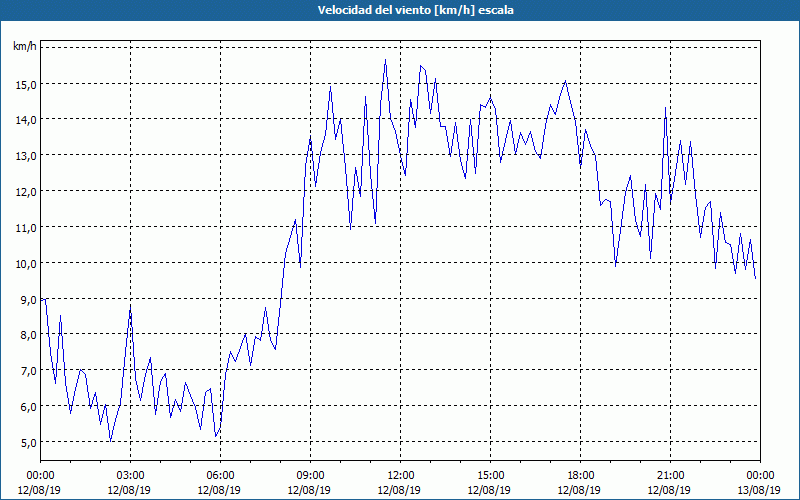Click the 03:00 time label on the x-axis
Image resolution: width=800 pixels, height=500 pixels.
(130, 476)
